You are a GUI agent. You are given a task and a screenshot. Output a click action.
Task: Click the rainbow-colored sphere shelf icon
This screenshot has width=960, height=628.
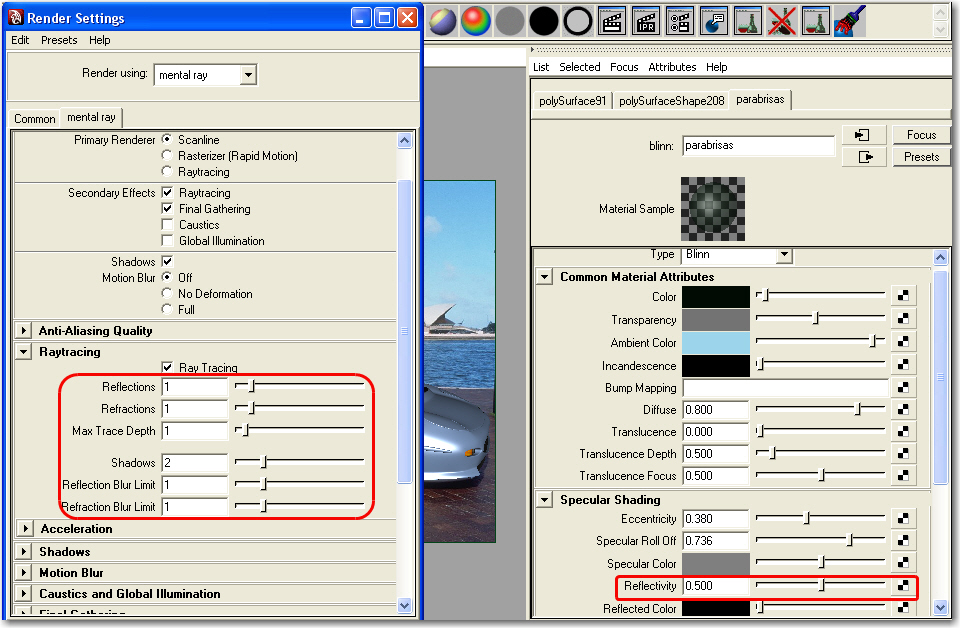pyautogui.click(x=476, y=21)
